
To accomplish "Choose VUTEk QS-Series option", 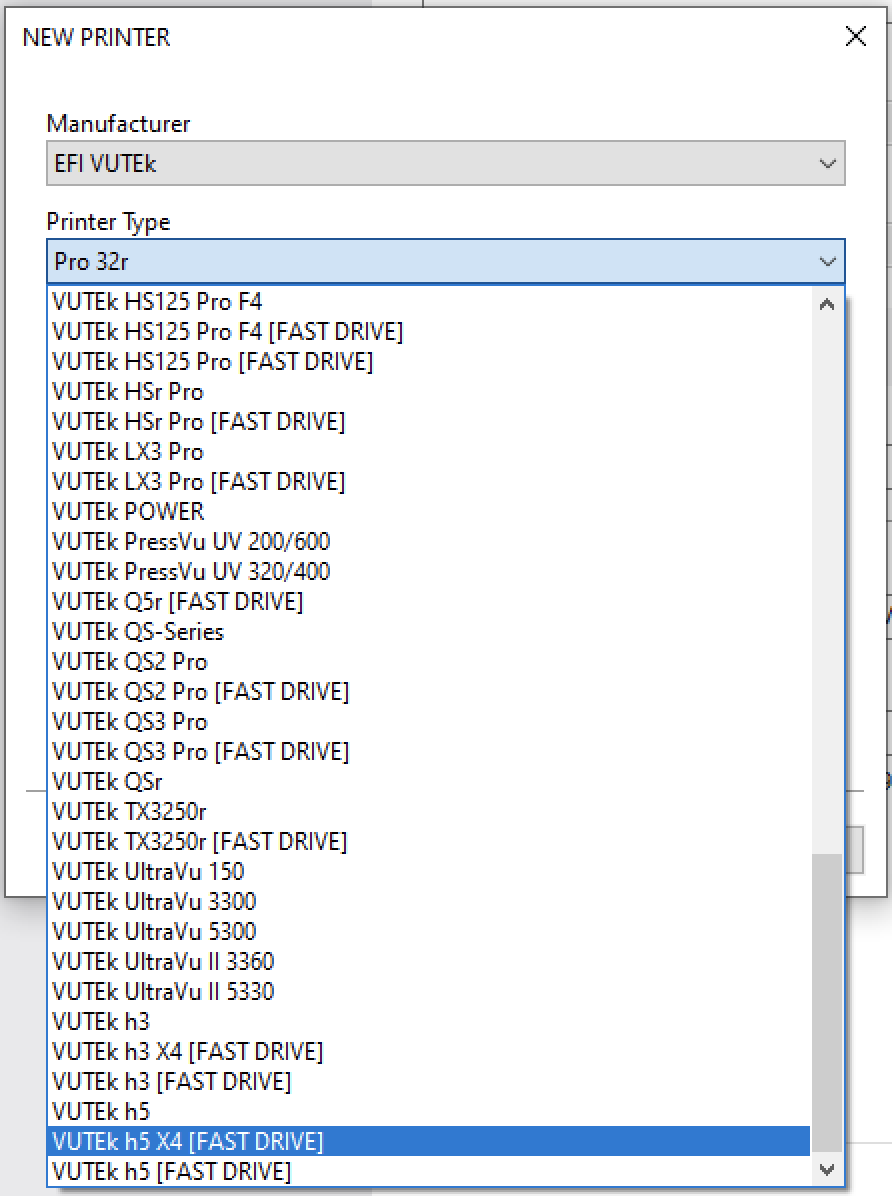I will tap(430, 632).
